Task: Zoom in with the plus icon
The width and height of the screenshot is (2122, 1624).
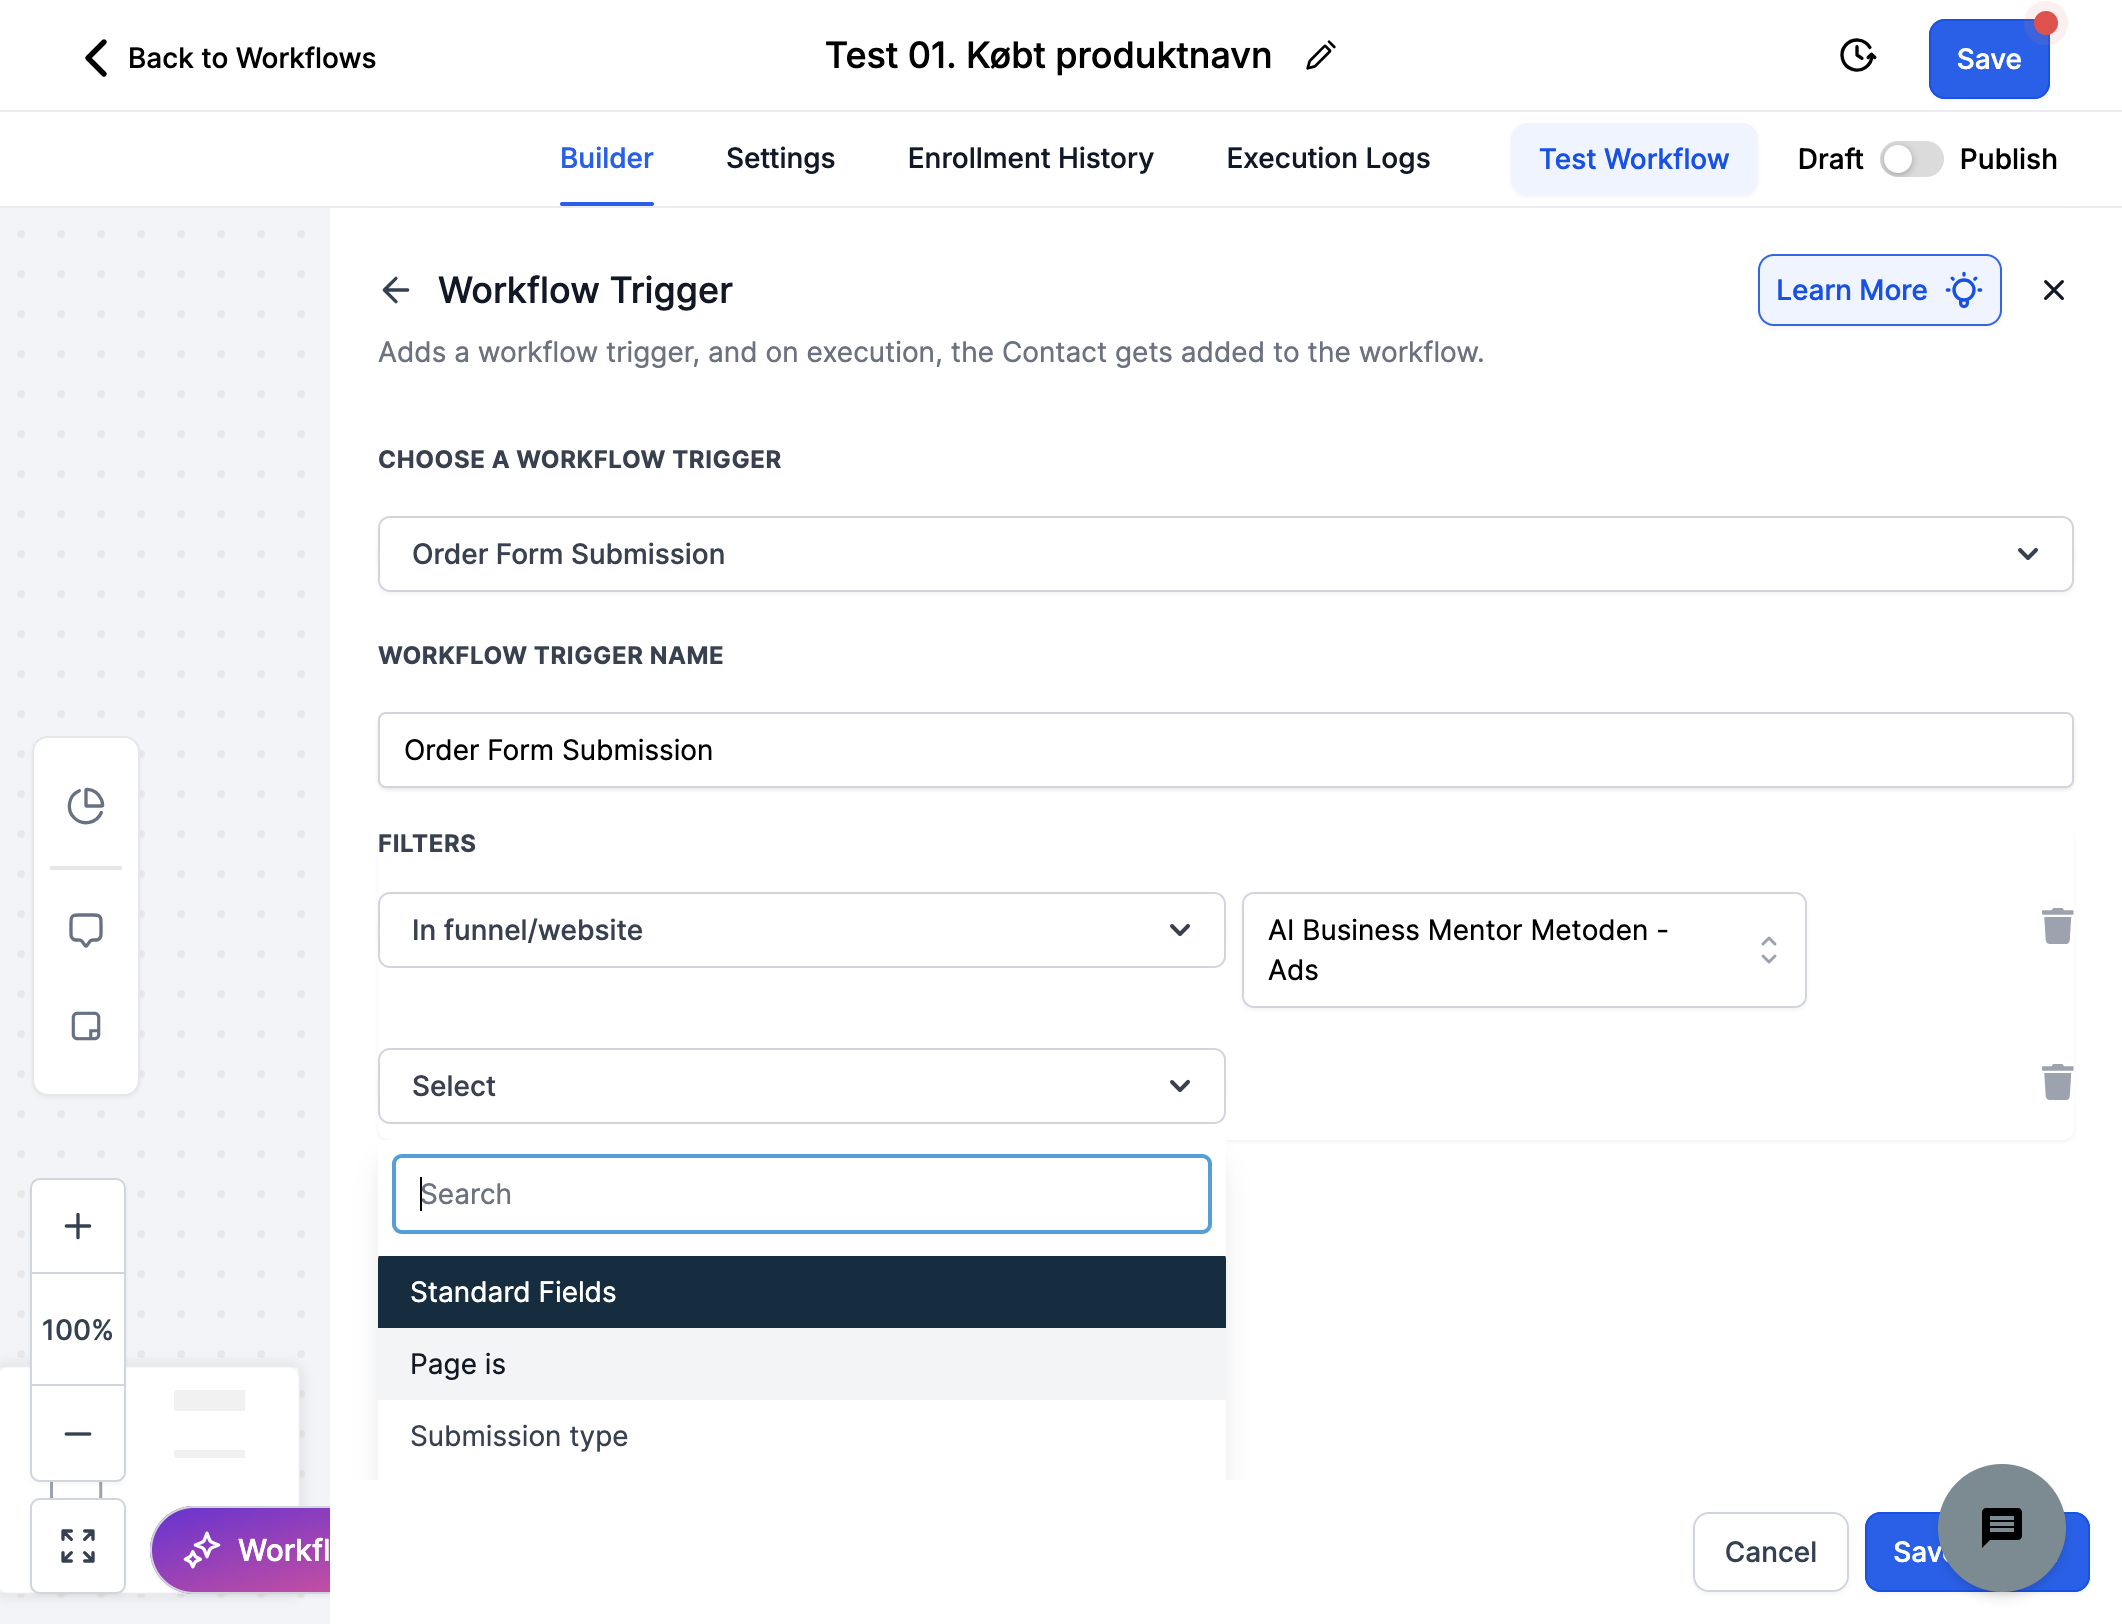Action: tap(78, 1226)
